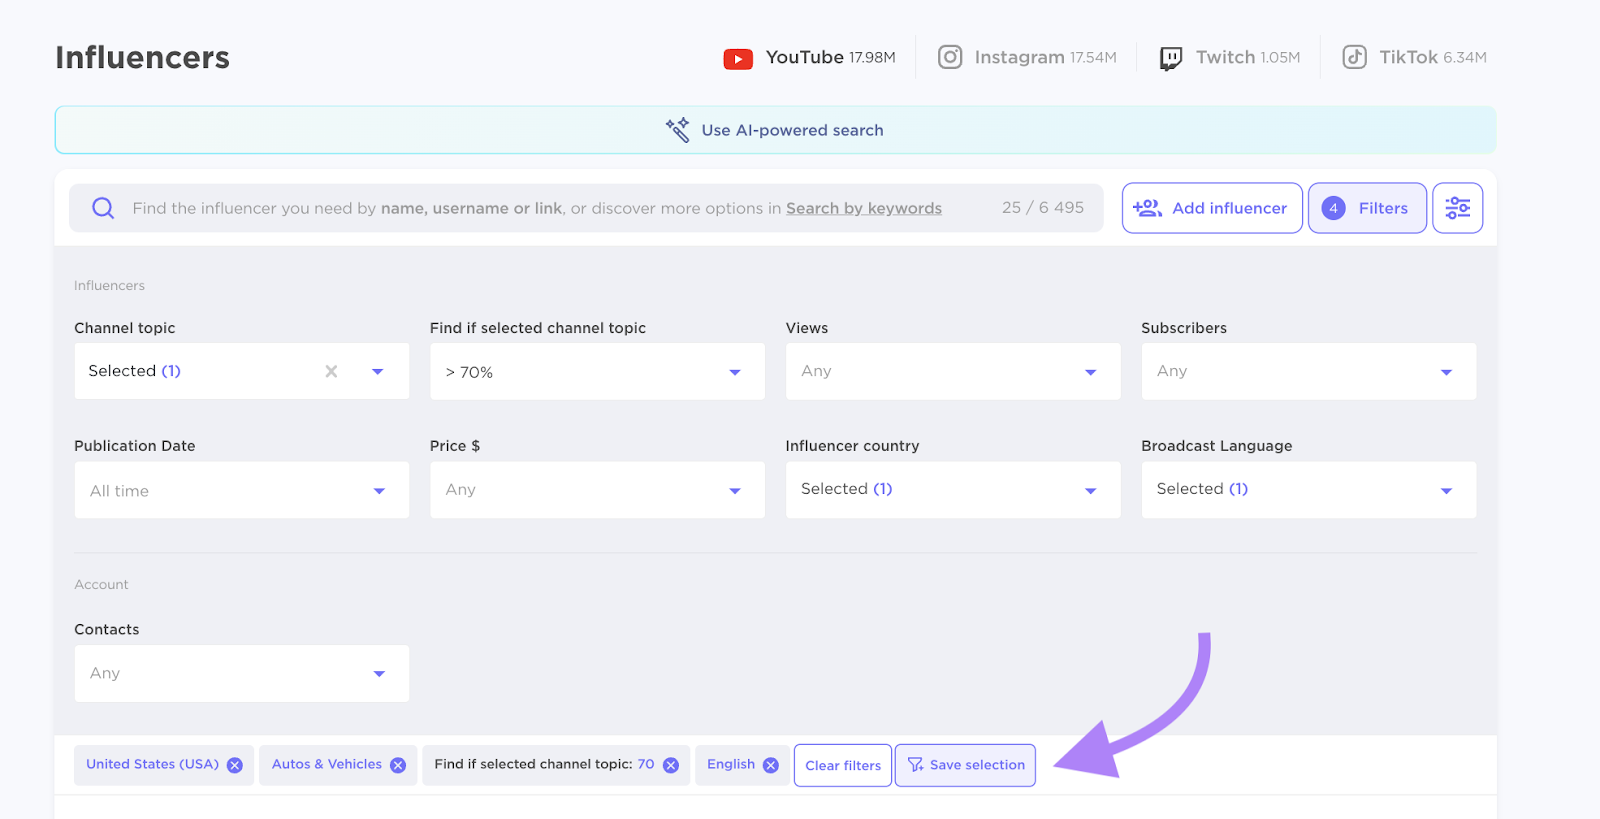This screenshot has height=819, width=1600.
Task: Click the search magnifier icon
Action: (x=103, y=208)
